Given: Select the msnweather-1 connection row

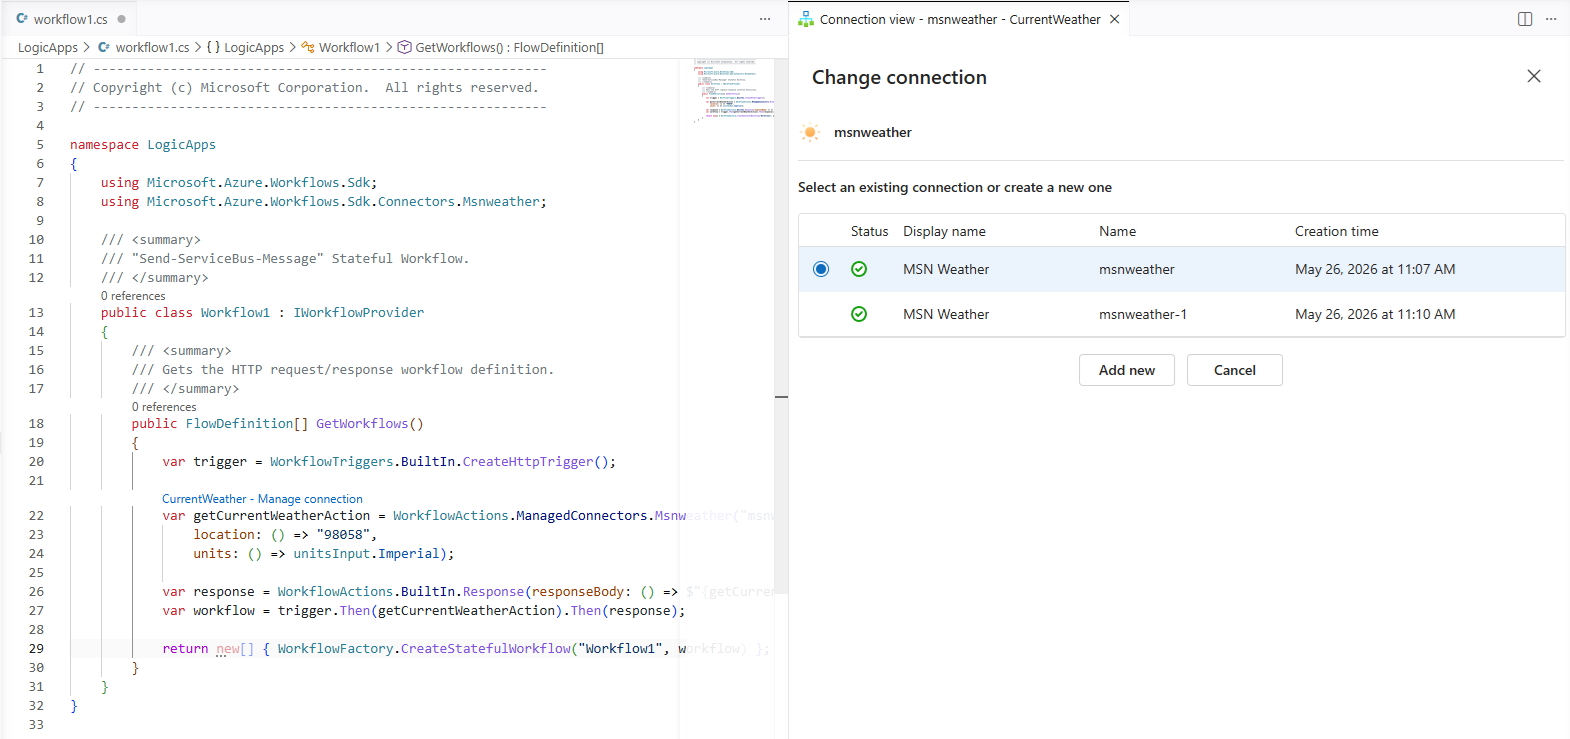Looking at the screenshot, I should pyautogui.click(x=1182, y=314).
